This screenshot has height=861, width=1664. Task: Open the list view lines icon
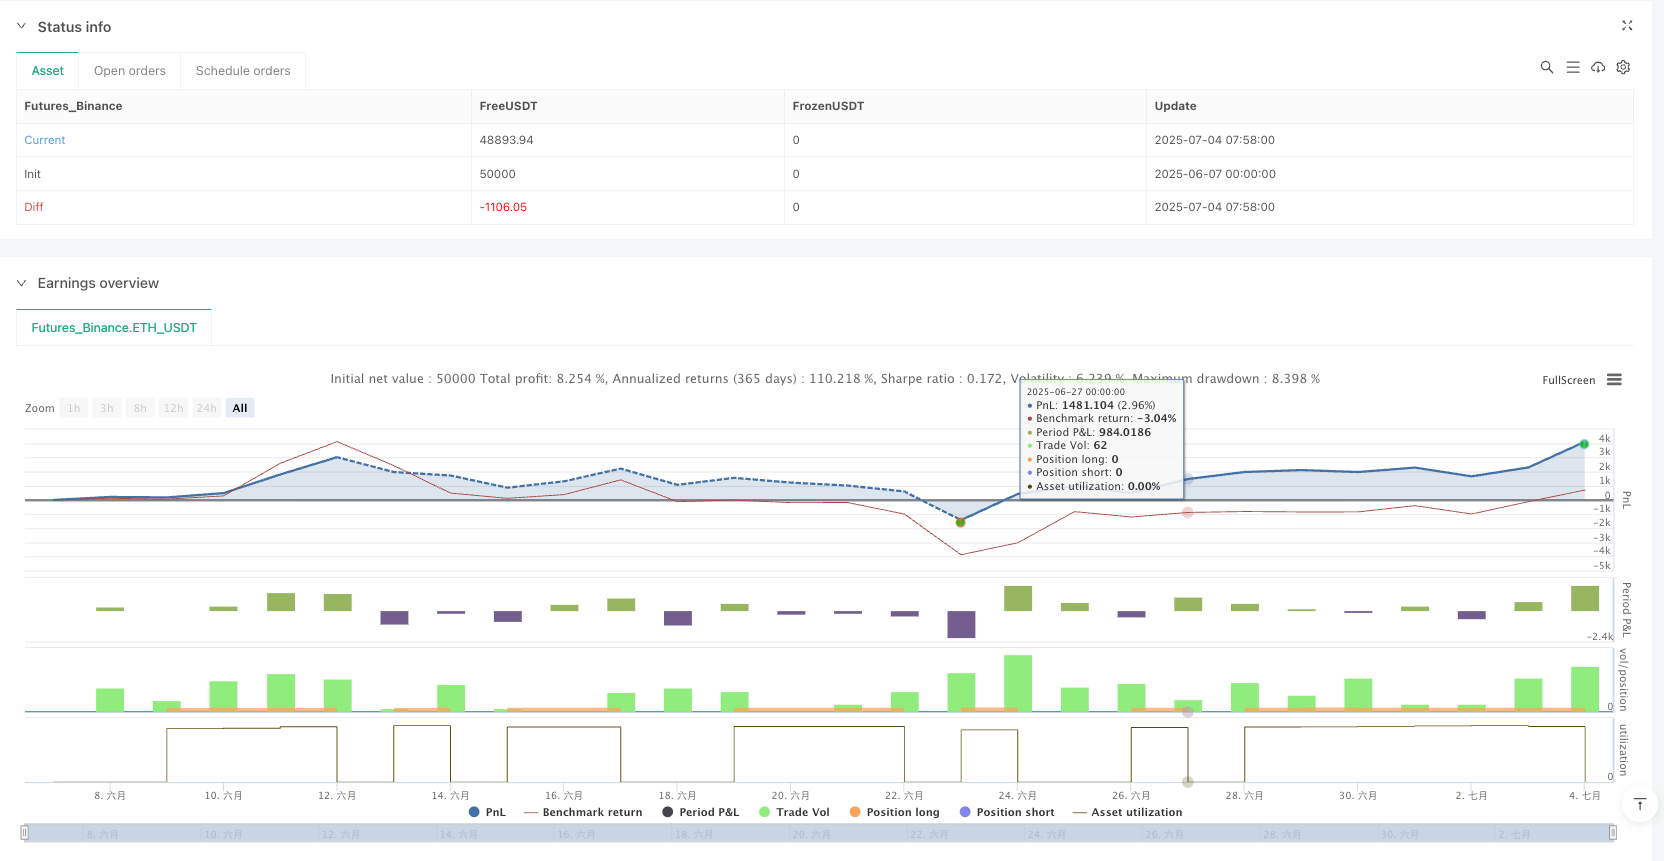point(1572,67)
